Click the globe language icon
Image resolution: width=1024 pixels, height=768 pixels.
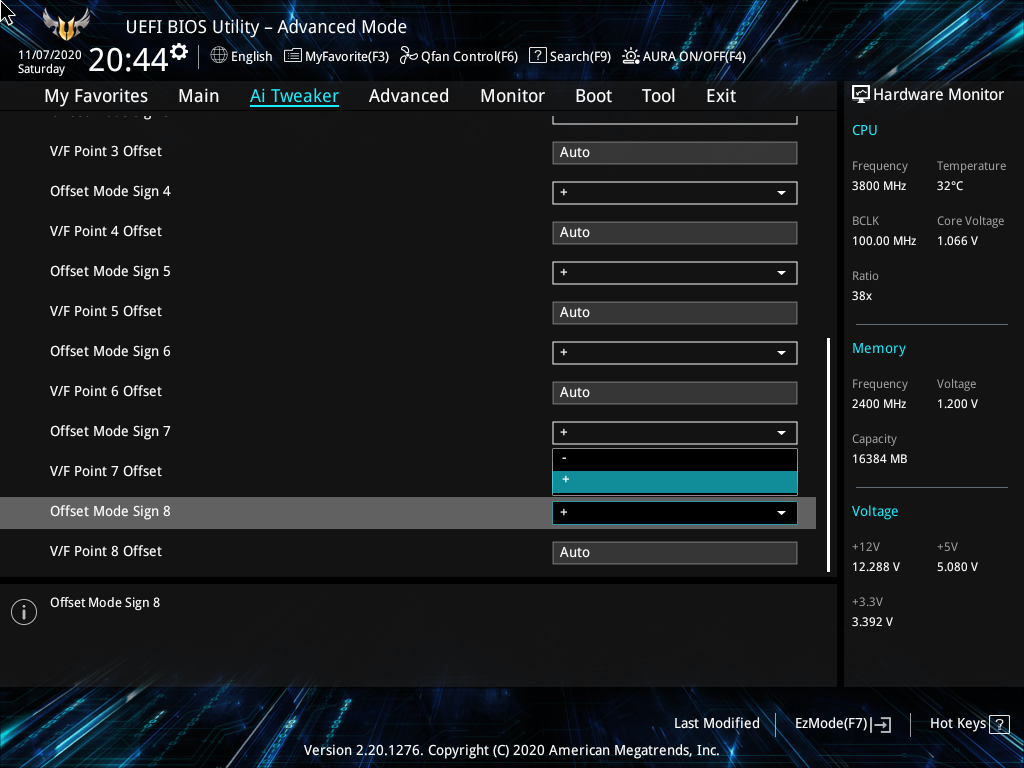point(219,56)
